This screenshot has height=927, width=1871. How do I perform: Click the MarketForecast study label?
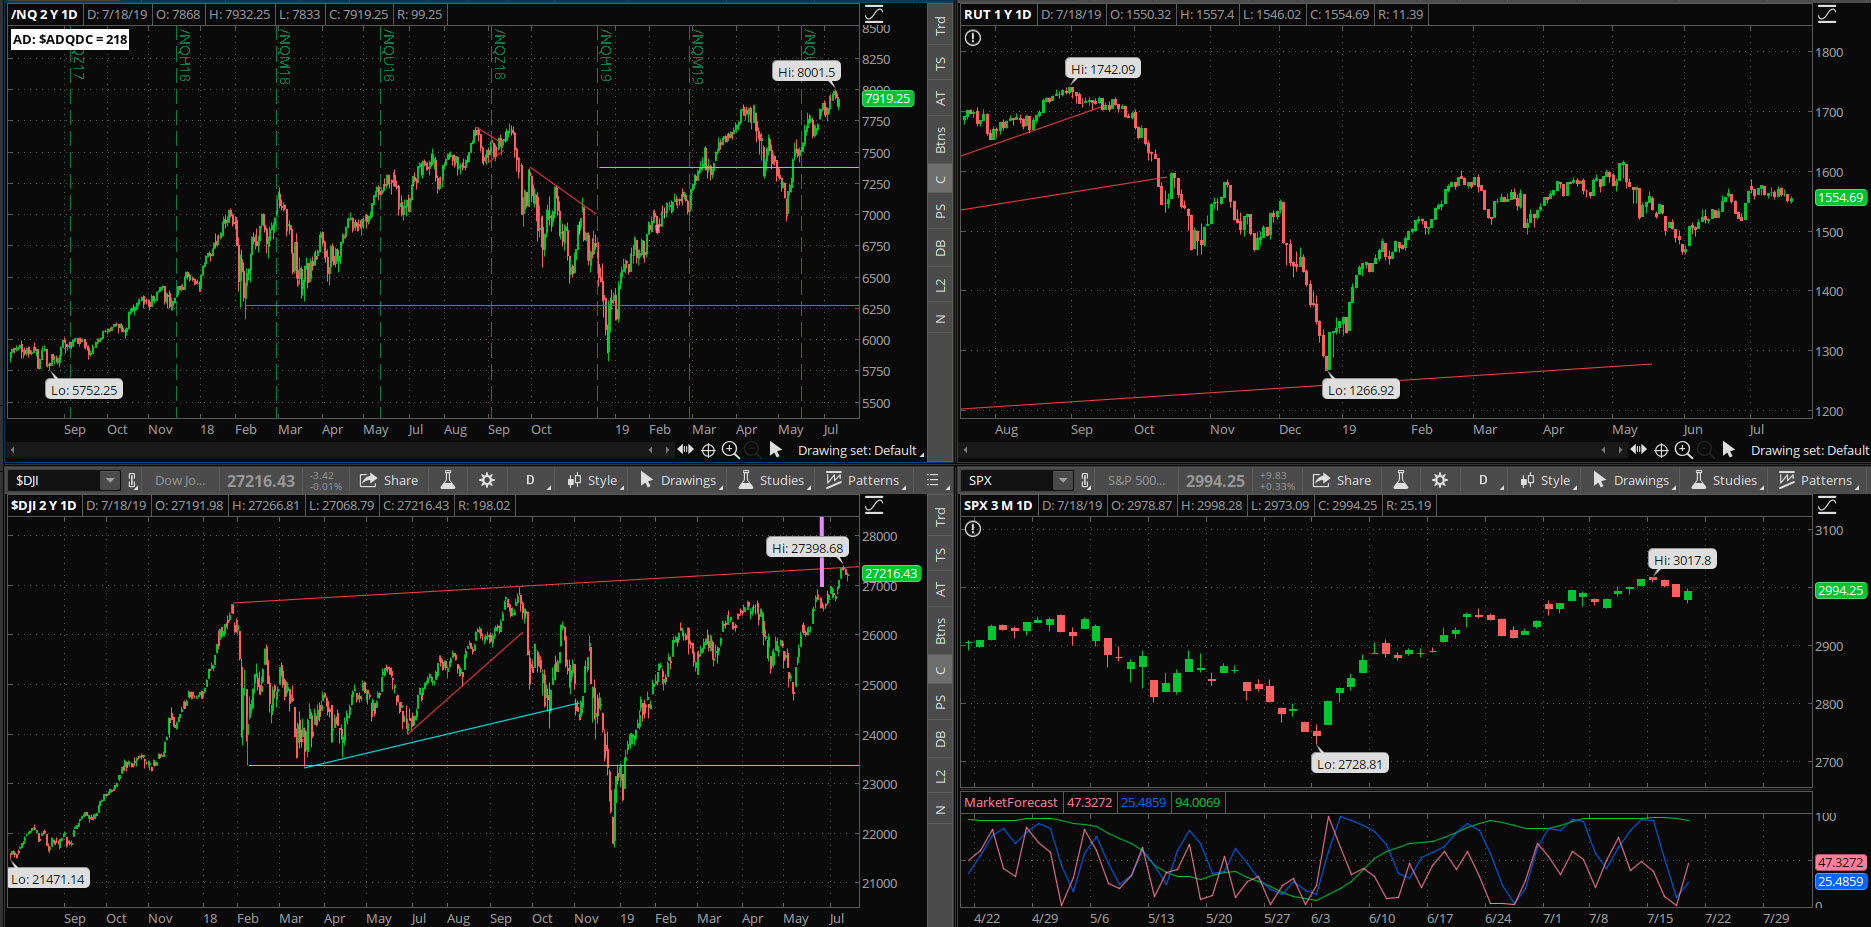[x=1011, y=802]
